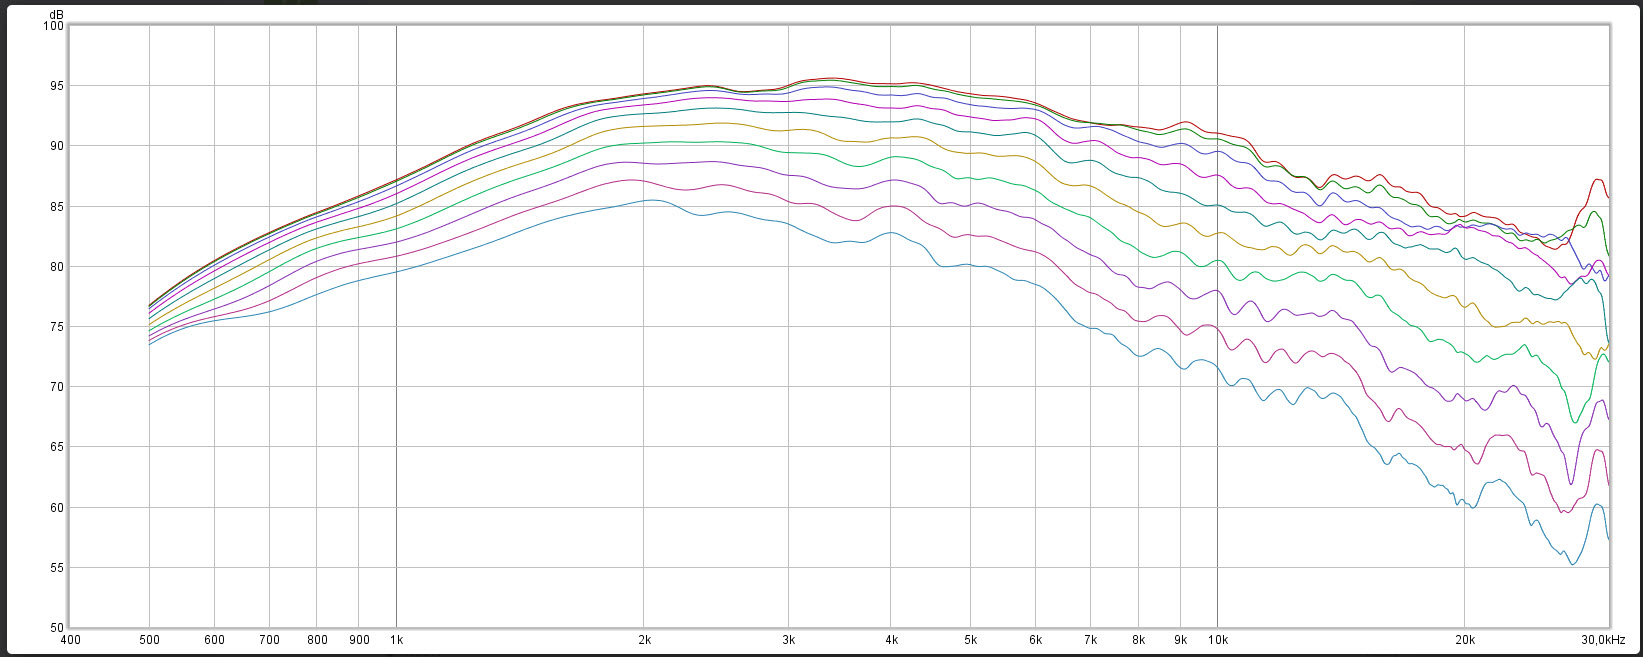Click the 10k frequency axis label
The height and width of the screenshot is (657, 1643).
point(1218,640)
